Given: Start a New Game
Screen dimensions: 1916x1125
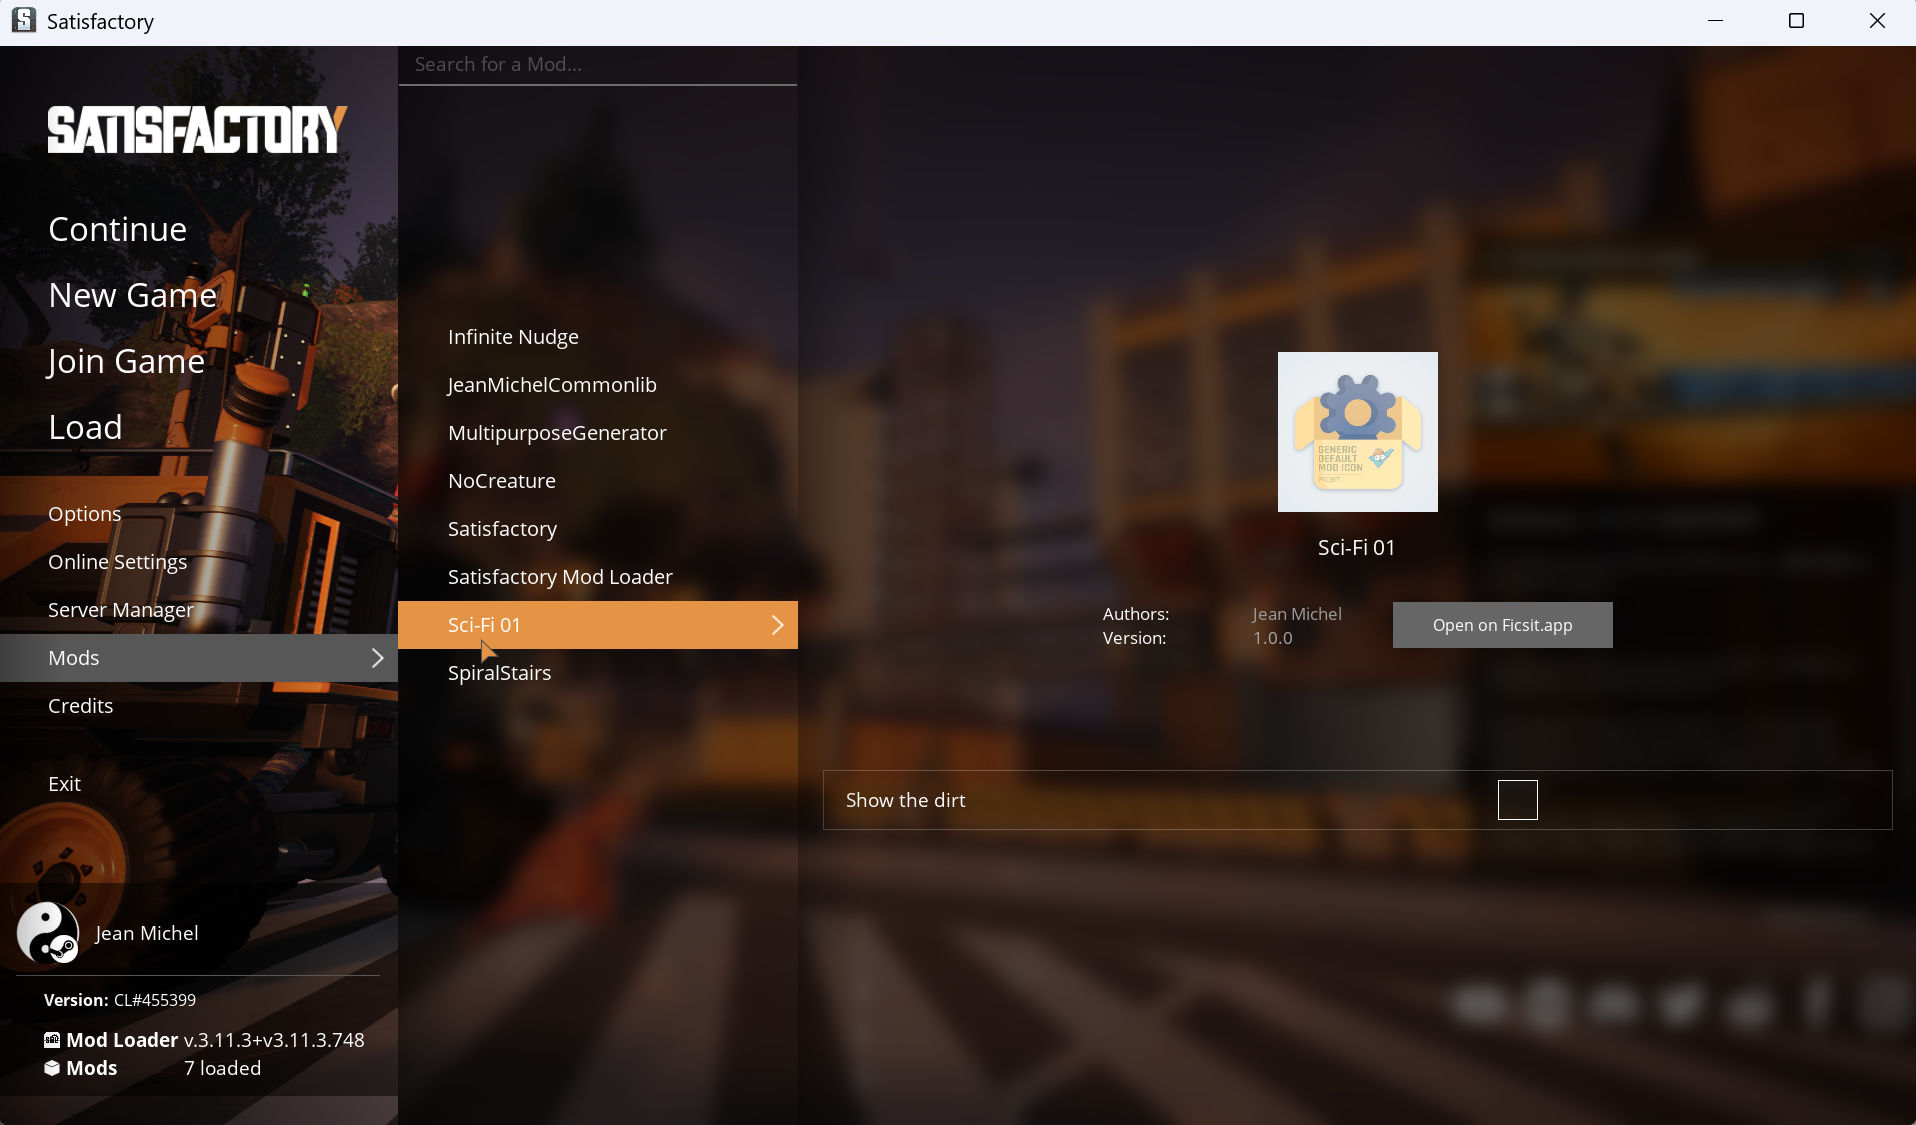Looking at the screenshot, I should (133, 295).
